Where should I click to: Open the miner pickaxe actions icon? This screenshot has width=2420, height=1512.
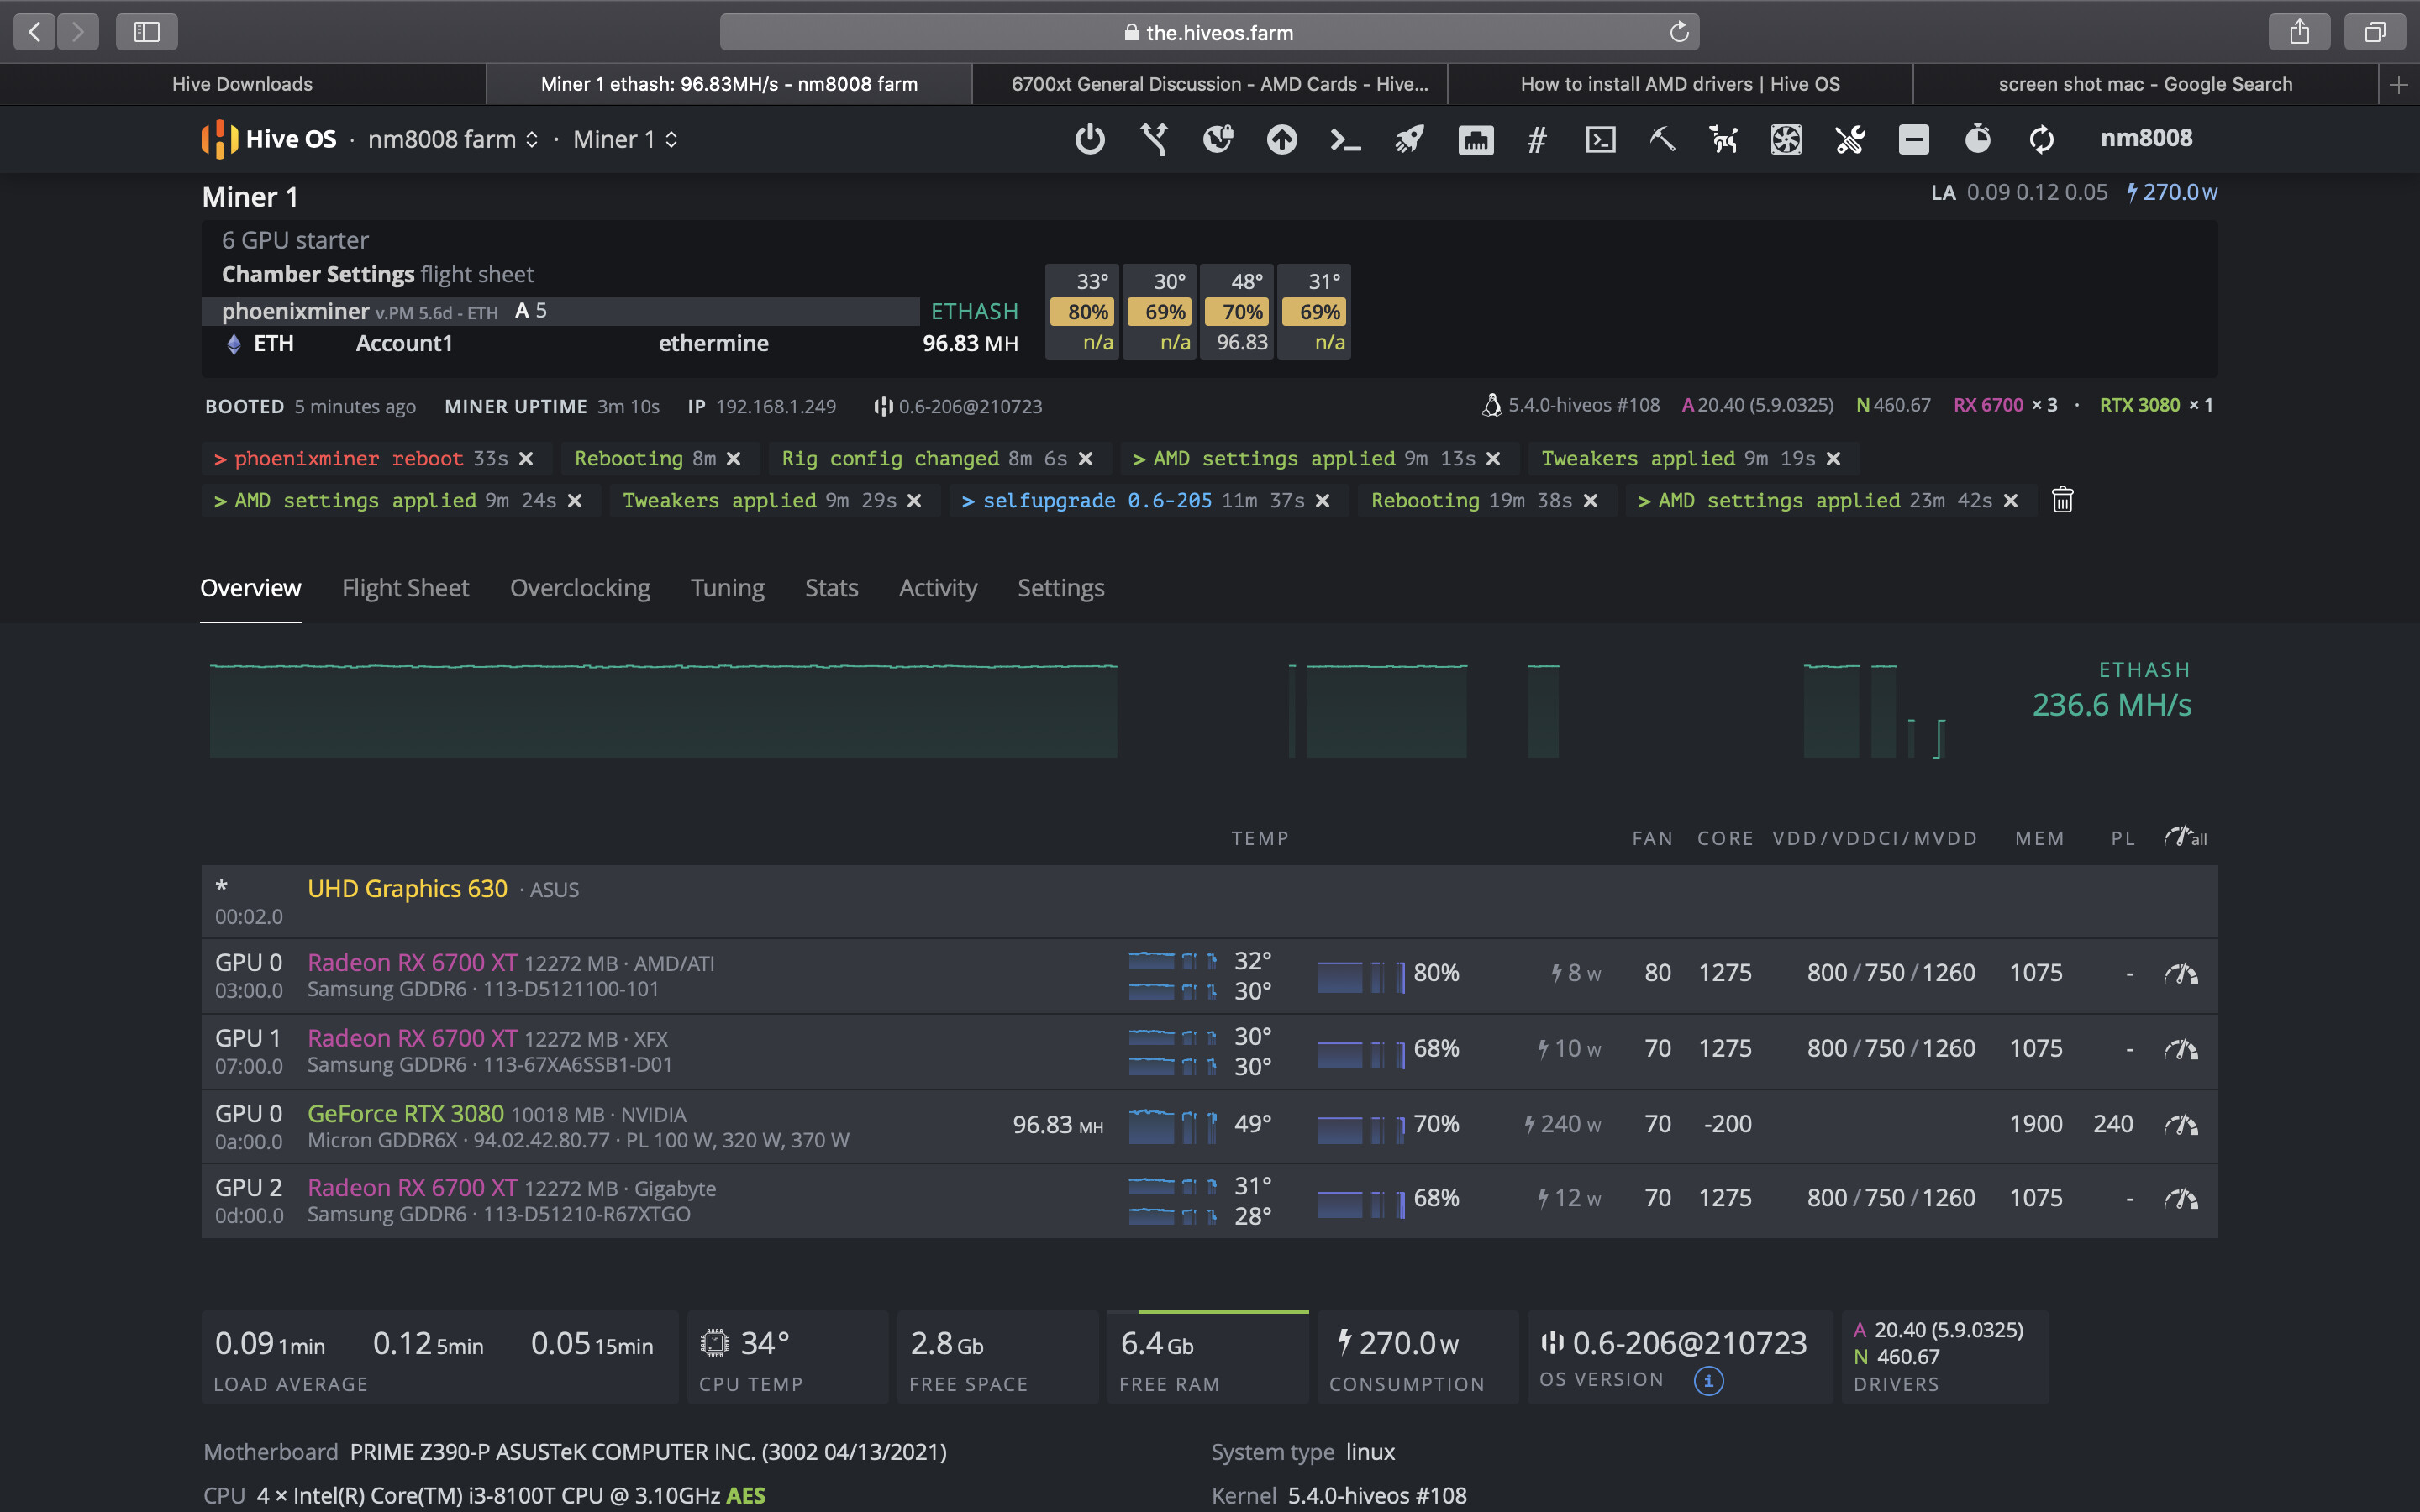click(x=1662, y=139)
